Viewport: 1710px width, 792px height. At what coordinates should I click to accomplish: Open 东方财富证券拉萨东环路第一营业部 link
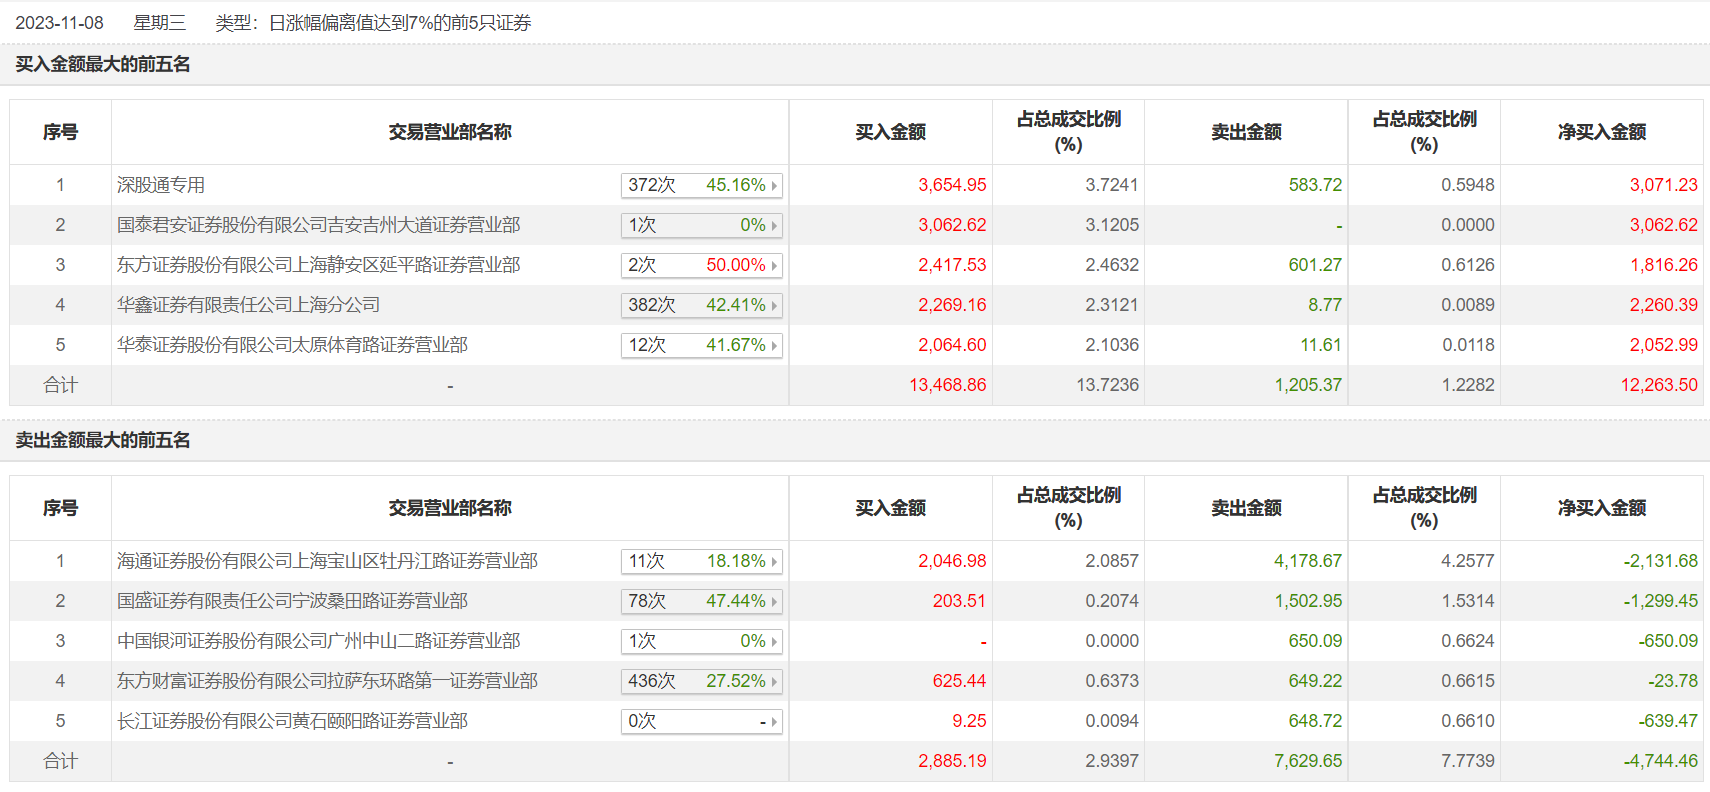tap(327, 681)
